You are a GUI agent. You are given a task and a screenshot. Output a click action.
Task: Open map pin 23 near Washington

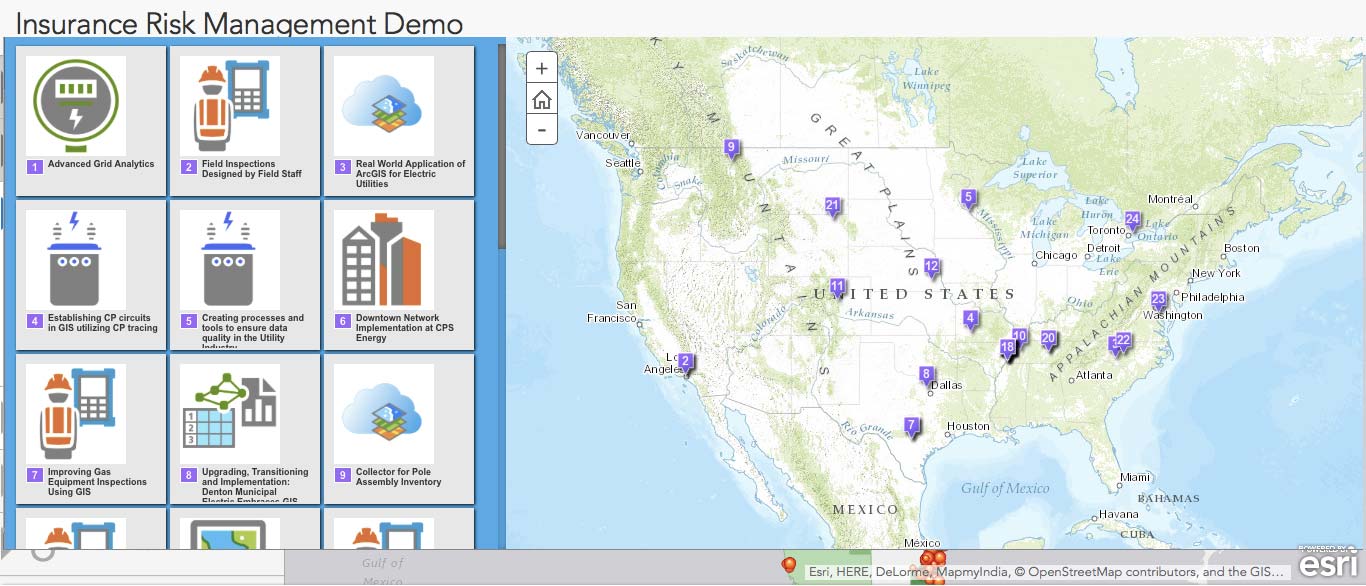click(1158, 301)
